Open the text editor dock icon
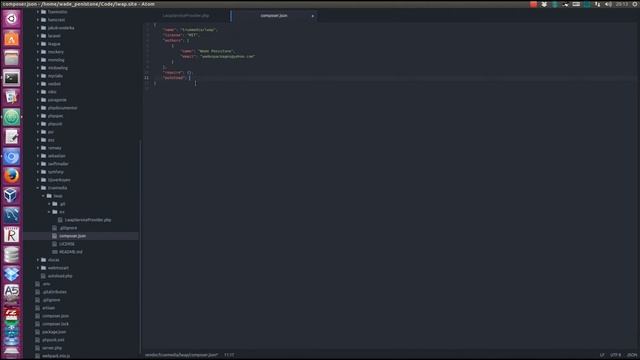The height and width of the screenshot is (360, 640). coord(11,137)
